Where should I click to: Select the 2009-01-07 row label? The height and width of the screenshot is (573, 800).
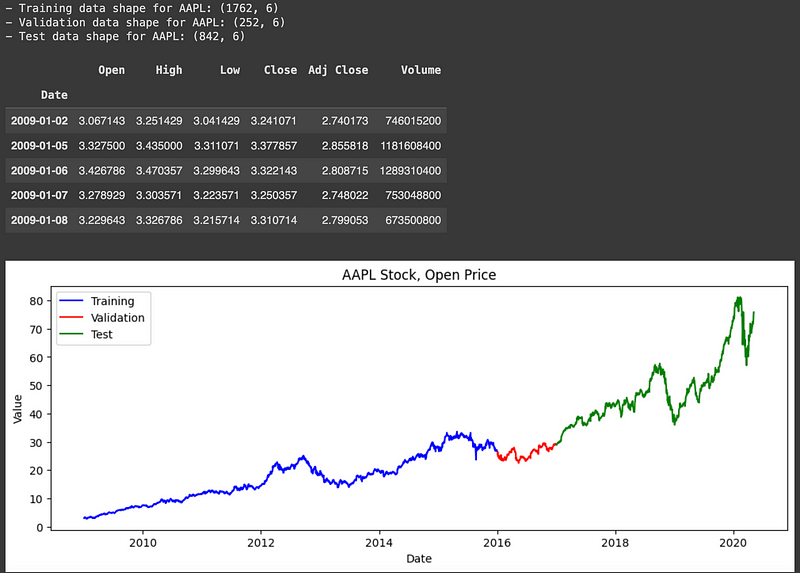click(39, 195)
